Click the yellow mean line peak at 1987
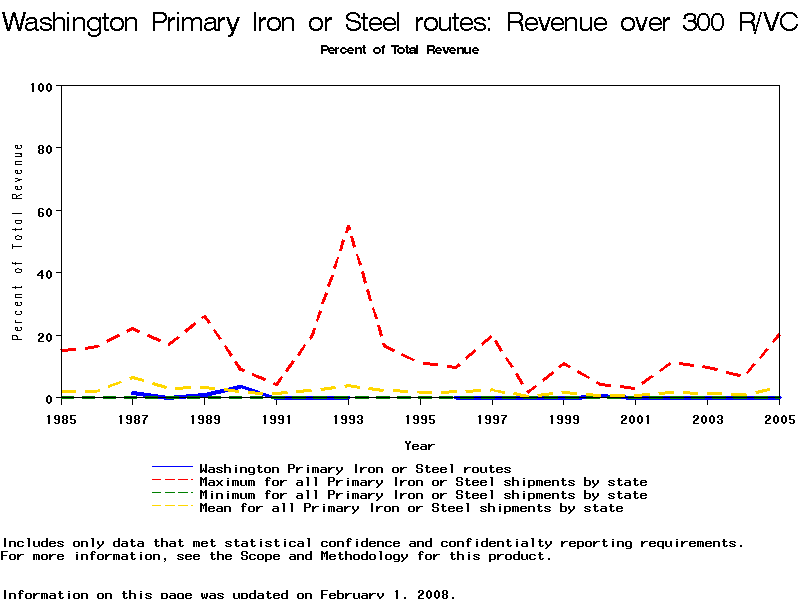Screen dimensions: 800x600 [133, 378]
